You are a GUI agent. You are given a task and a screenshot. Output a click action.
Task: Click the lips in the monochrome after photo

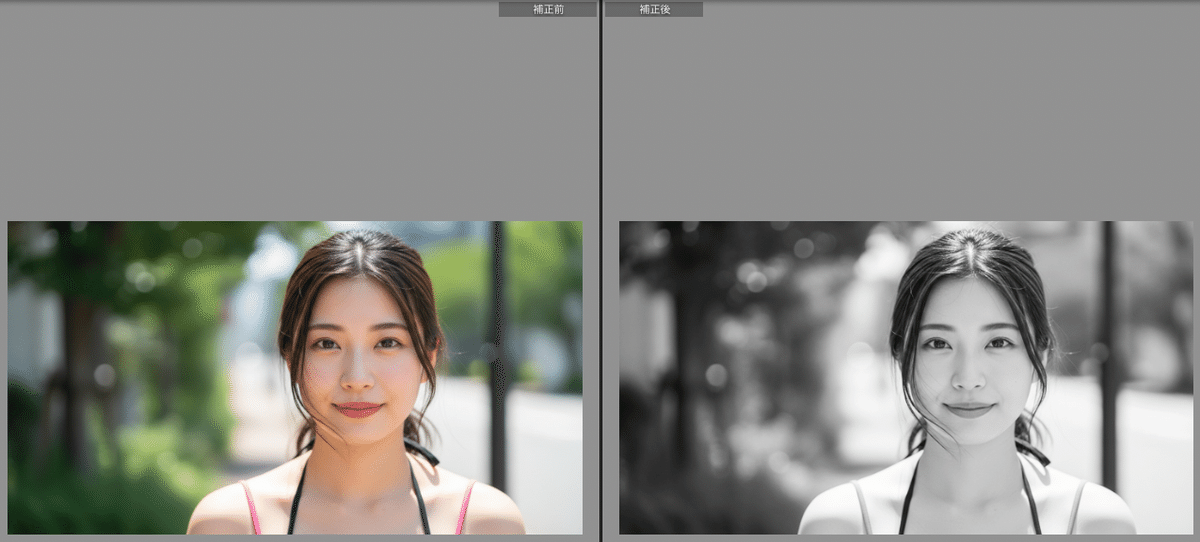(969, 409)
